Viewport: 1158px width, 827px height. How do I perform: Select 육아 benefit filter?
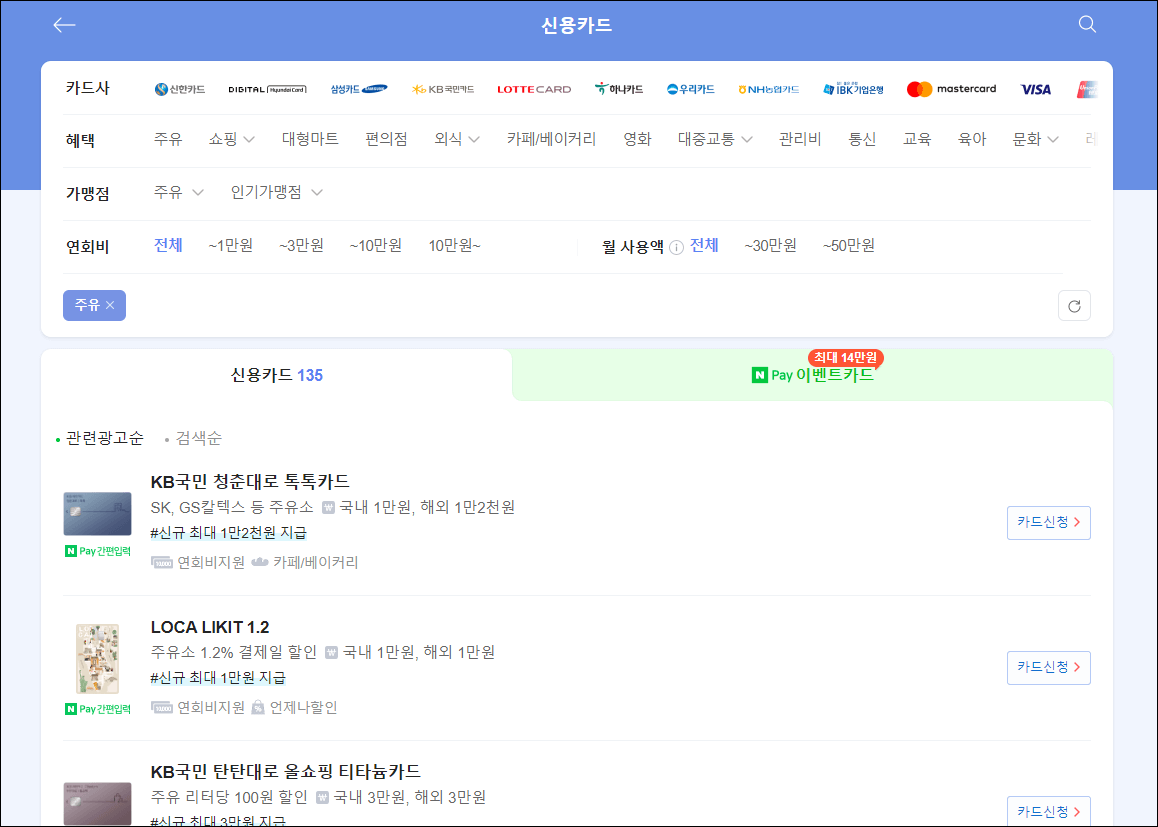[972, 139]
